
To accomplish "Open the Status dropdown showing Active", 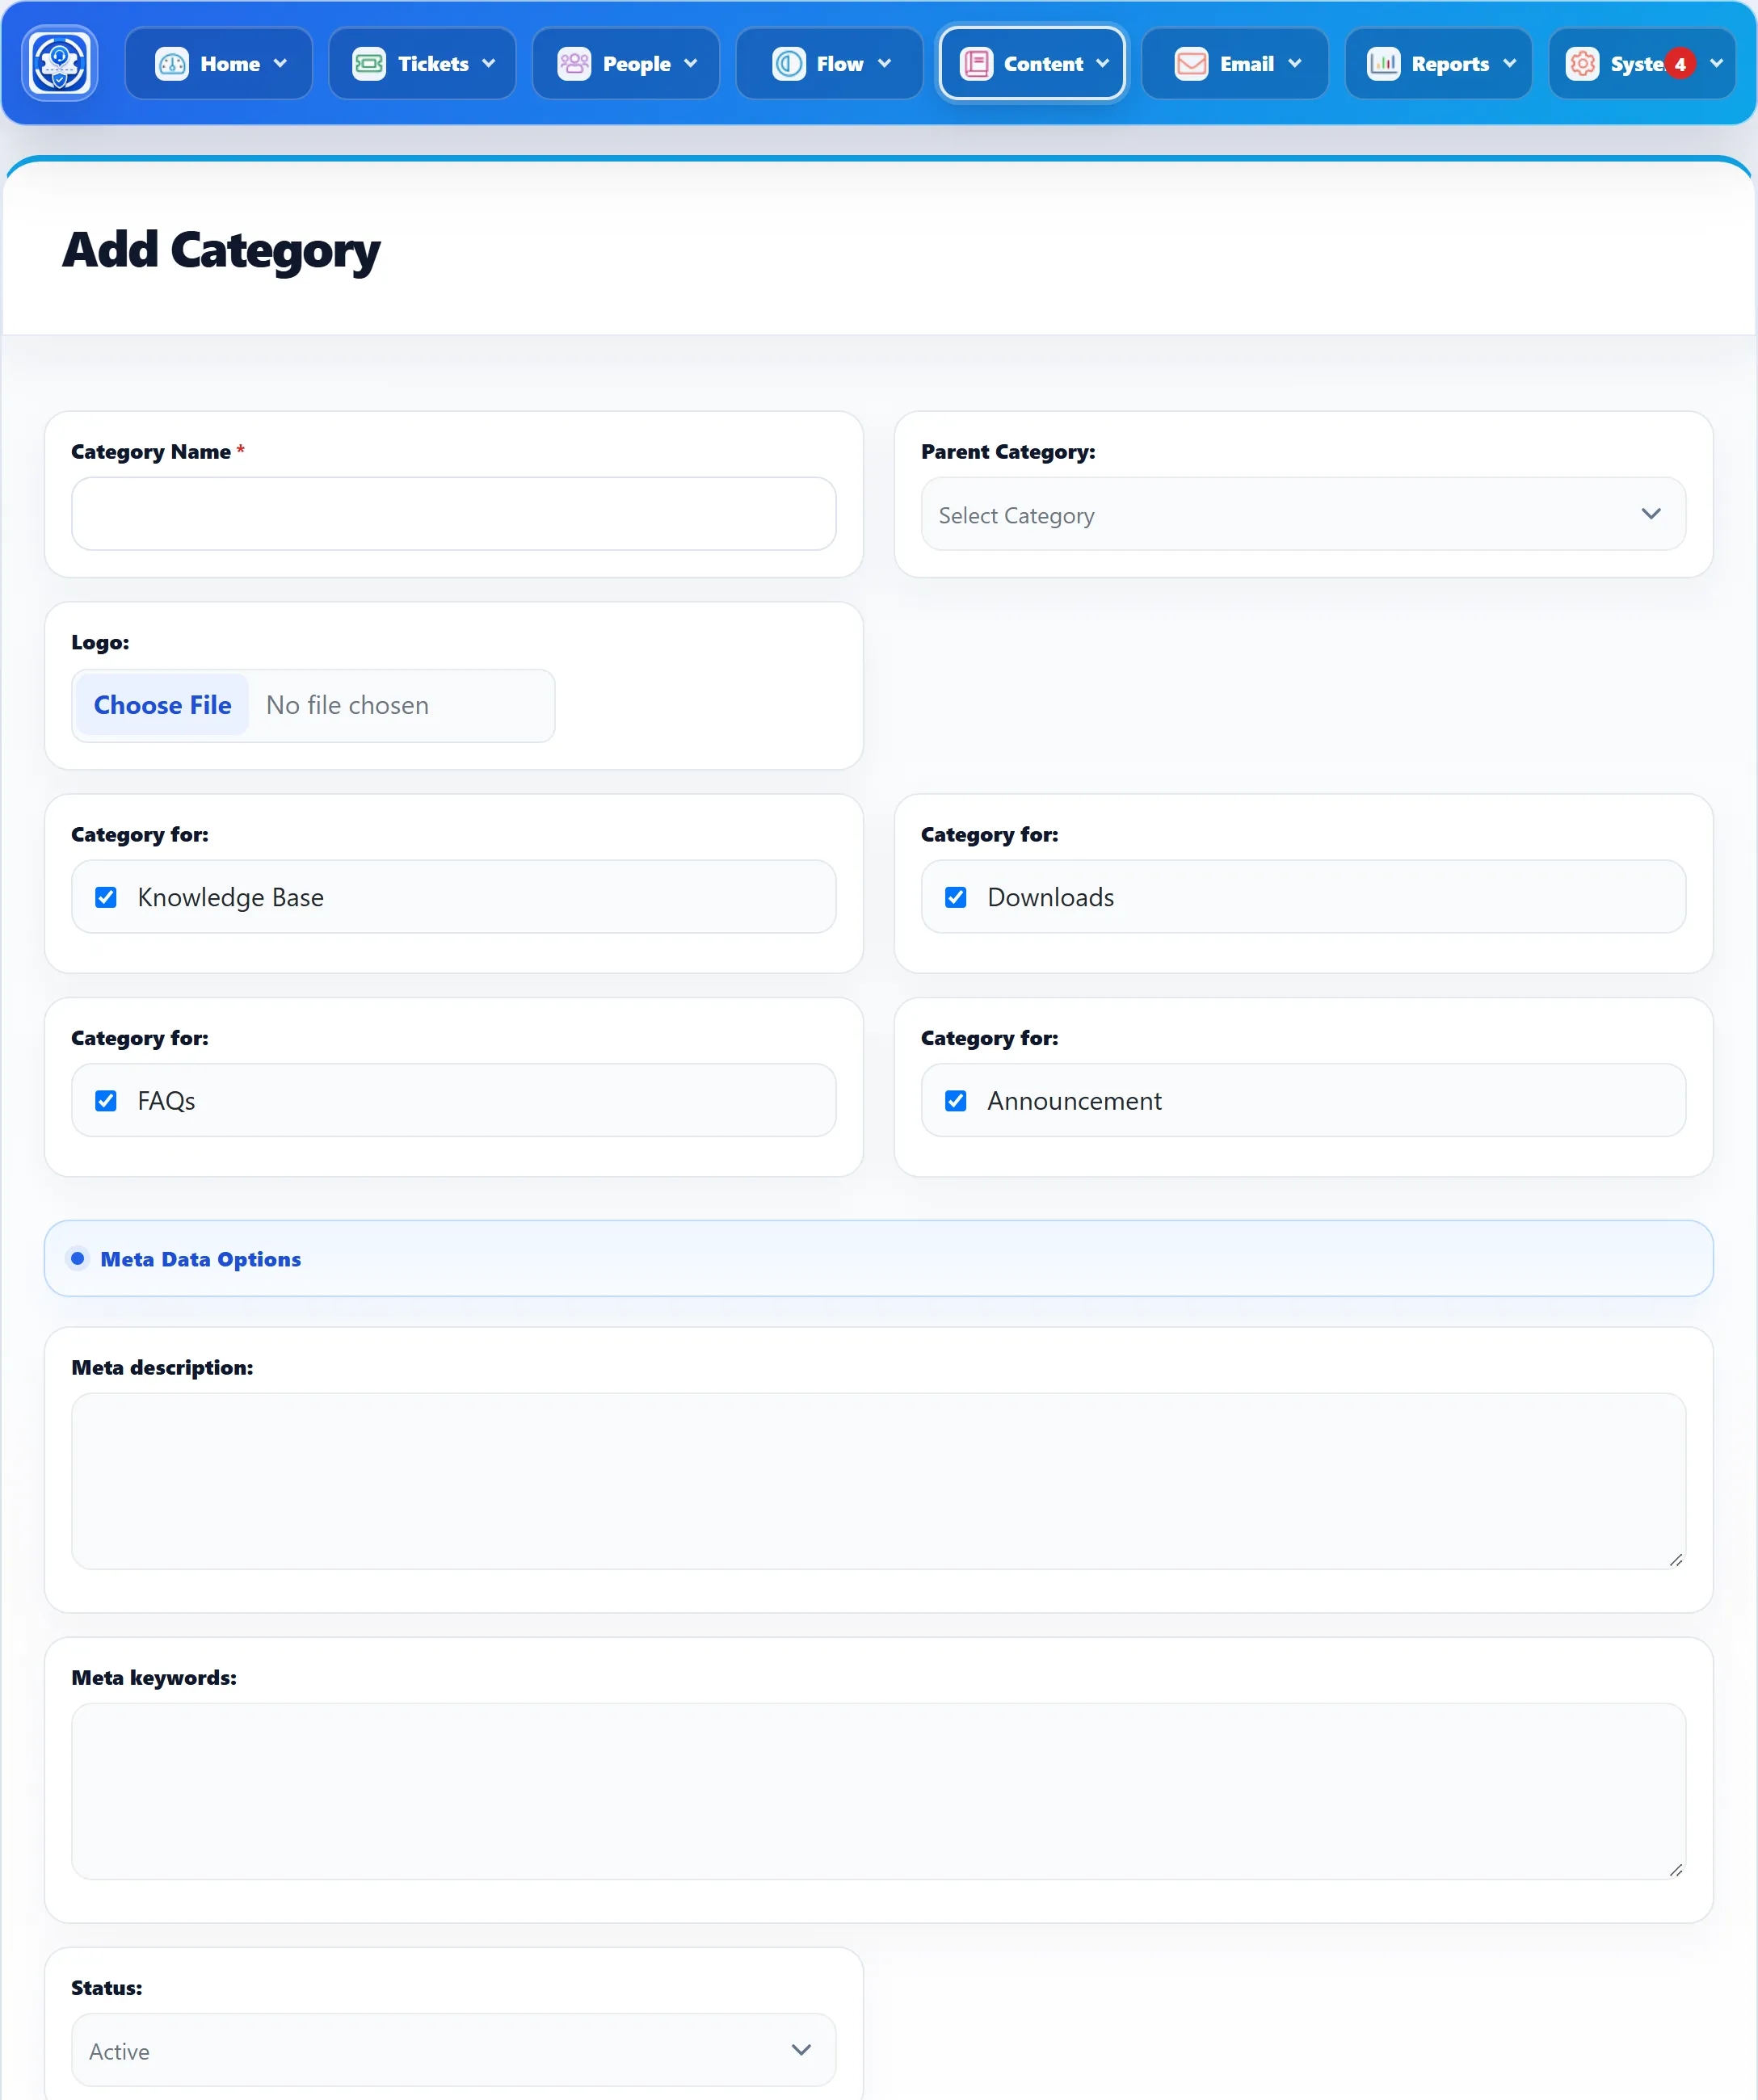I will [453, 2050].
